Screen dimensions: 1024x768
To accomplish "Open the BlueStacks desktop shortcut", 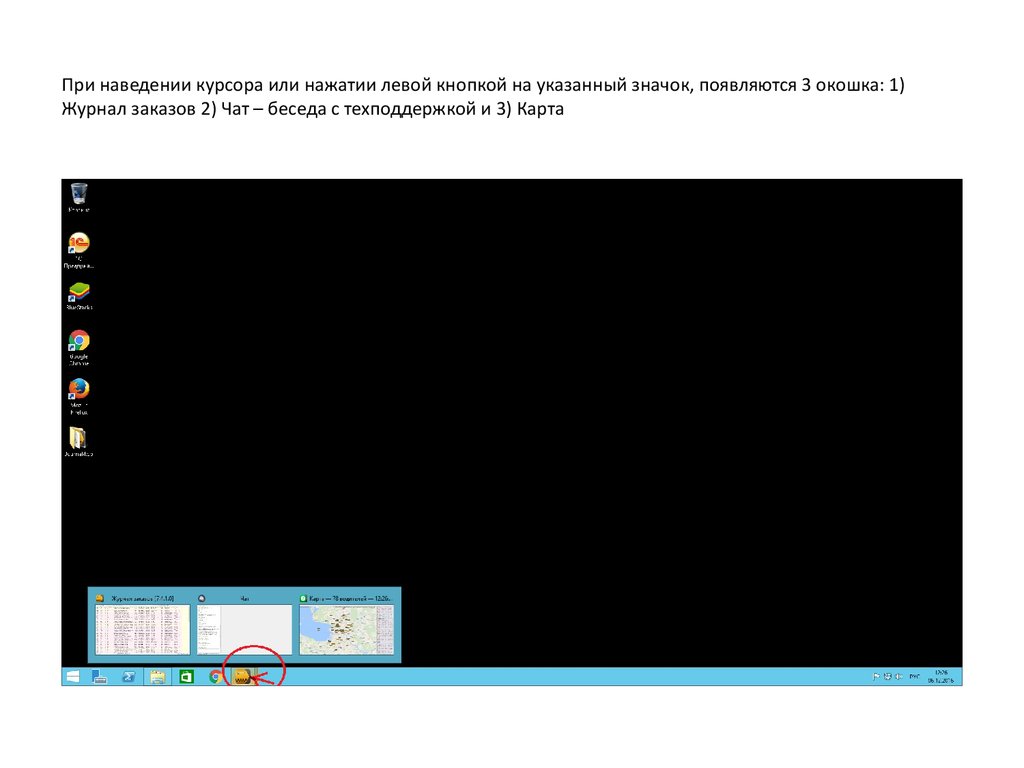I will [79, 293].
